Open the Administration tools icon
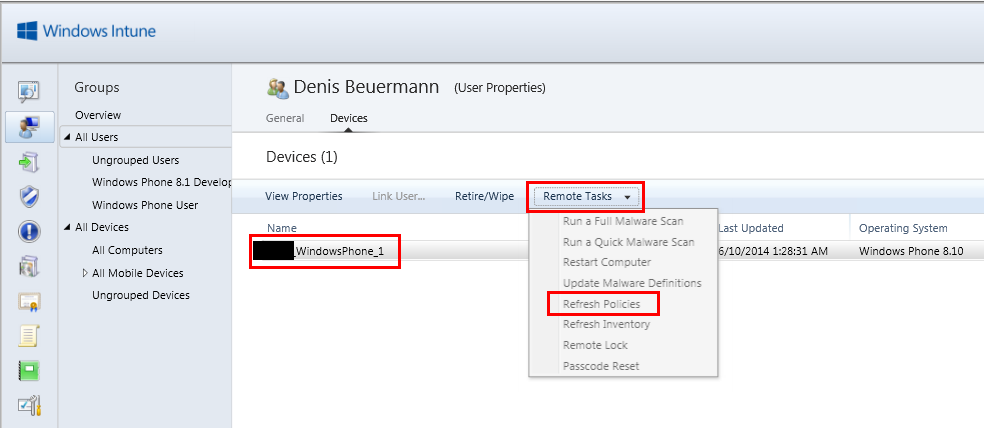The width and height of the screenshot is (984, 428). coord(28,406)
